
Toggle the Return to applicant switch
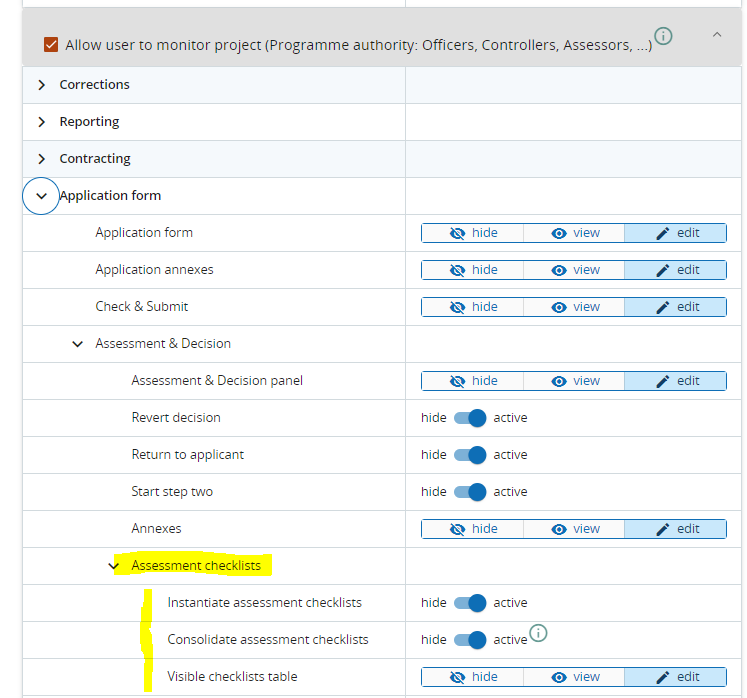[x=470, y=455]
